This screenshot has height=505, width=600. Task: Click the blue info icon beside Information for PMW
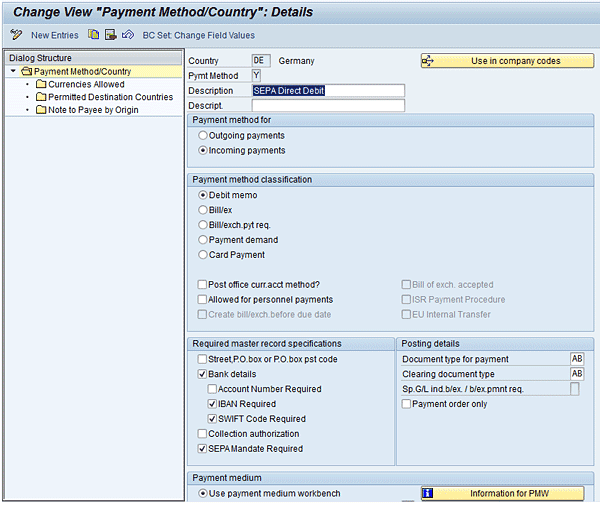(427, 493)
